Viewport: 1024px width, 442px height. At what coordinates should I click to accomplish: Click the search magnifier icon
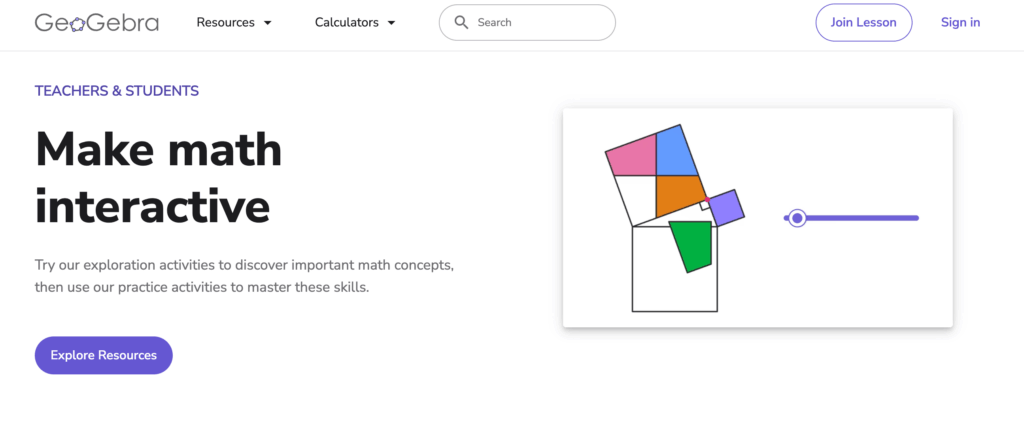coord(461,22)
